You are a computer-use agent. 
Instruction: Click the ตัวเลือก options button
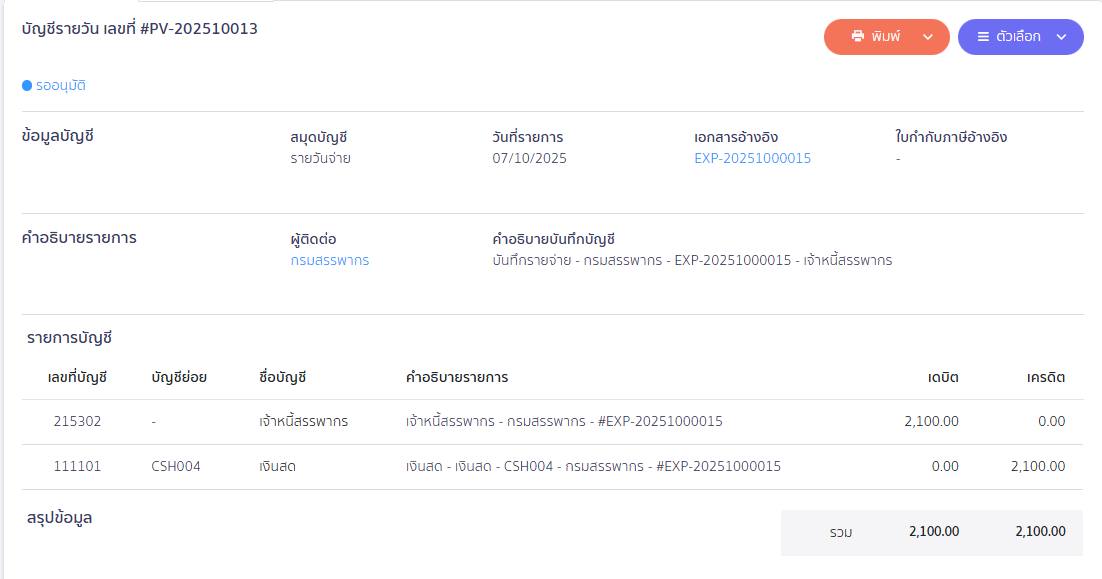pos(1015,36)
